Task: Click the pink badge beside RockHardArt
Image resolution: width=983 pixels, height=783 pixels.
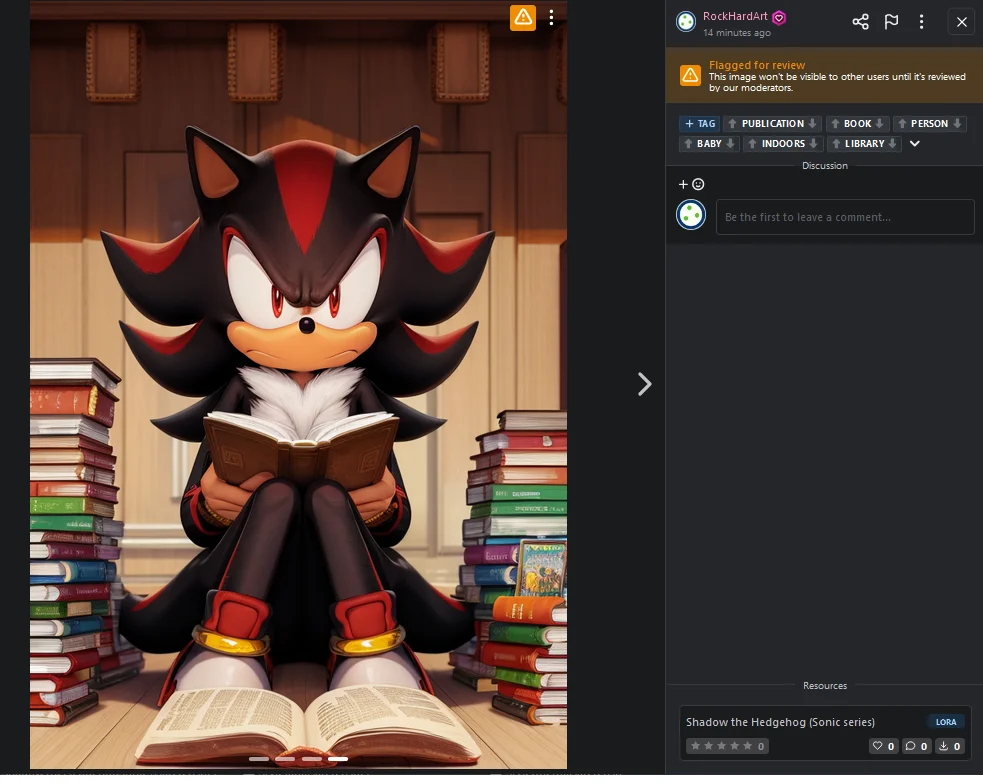Action: pos(779,18)
